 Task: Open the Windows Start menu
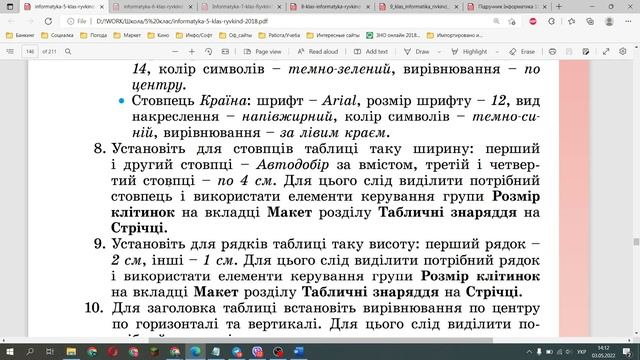pos(9,351)
